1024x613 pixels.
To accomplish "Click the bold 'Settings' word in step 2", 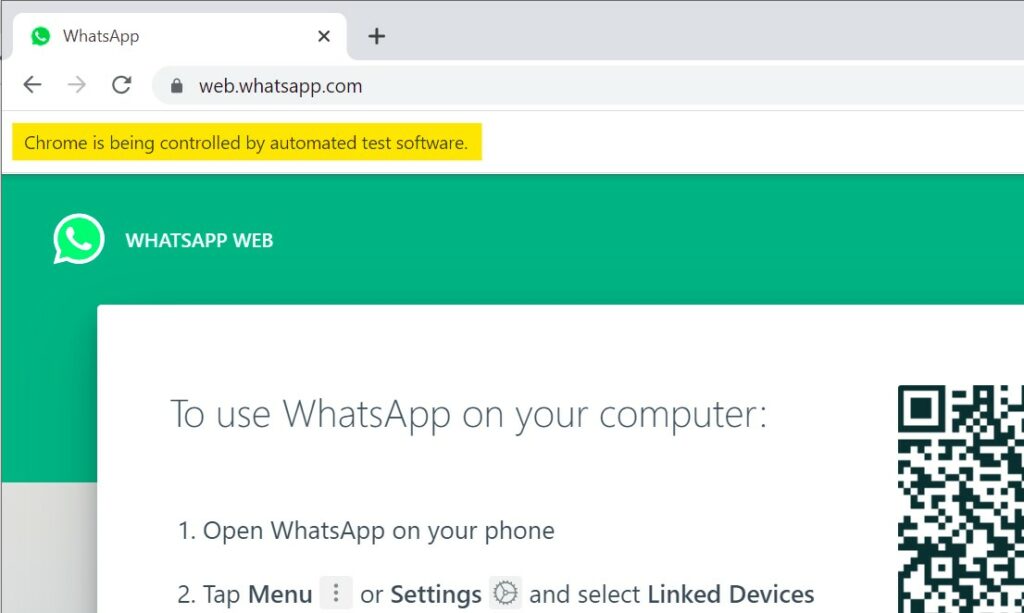I will pos(436,595).
